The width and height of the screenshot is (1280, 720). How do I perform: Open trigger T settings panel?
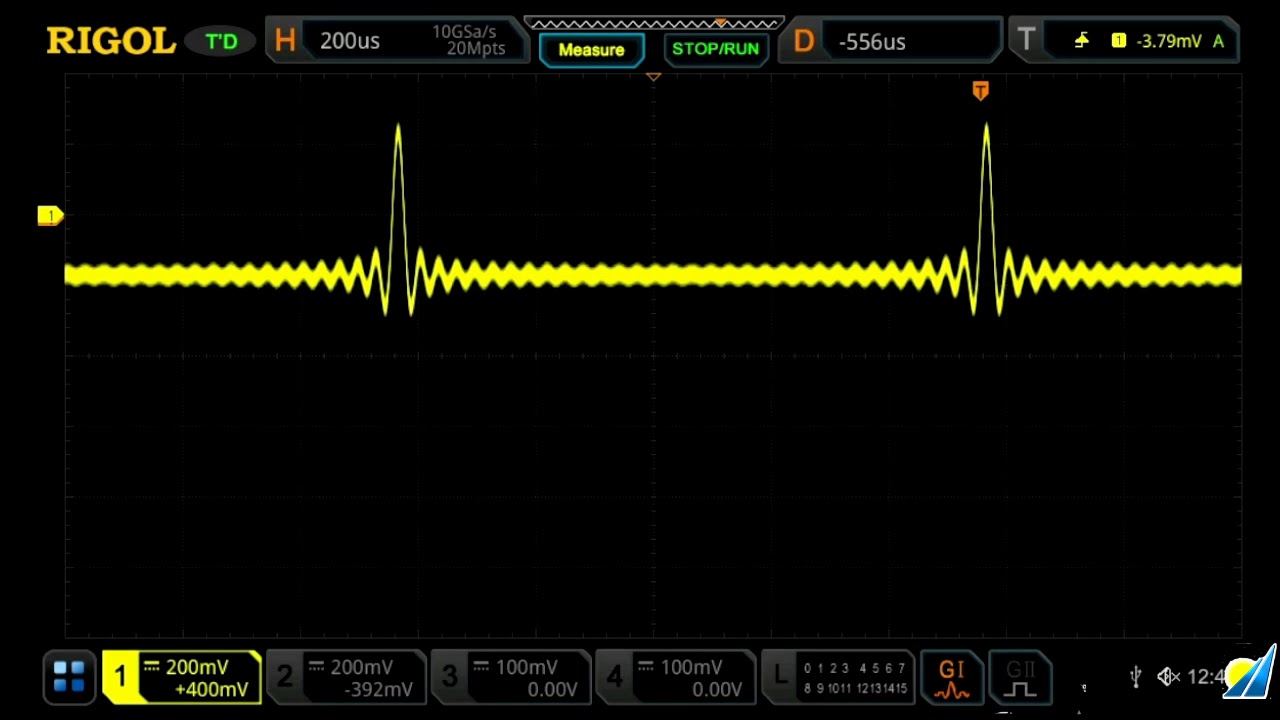[x=1123, y=41]
